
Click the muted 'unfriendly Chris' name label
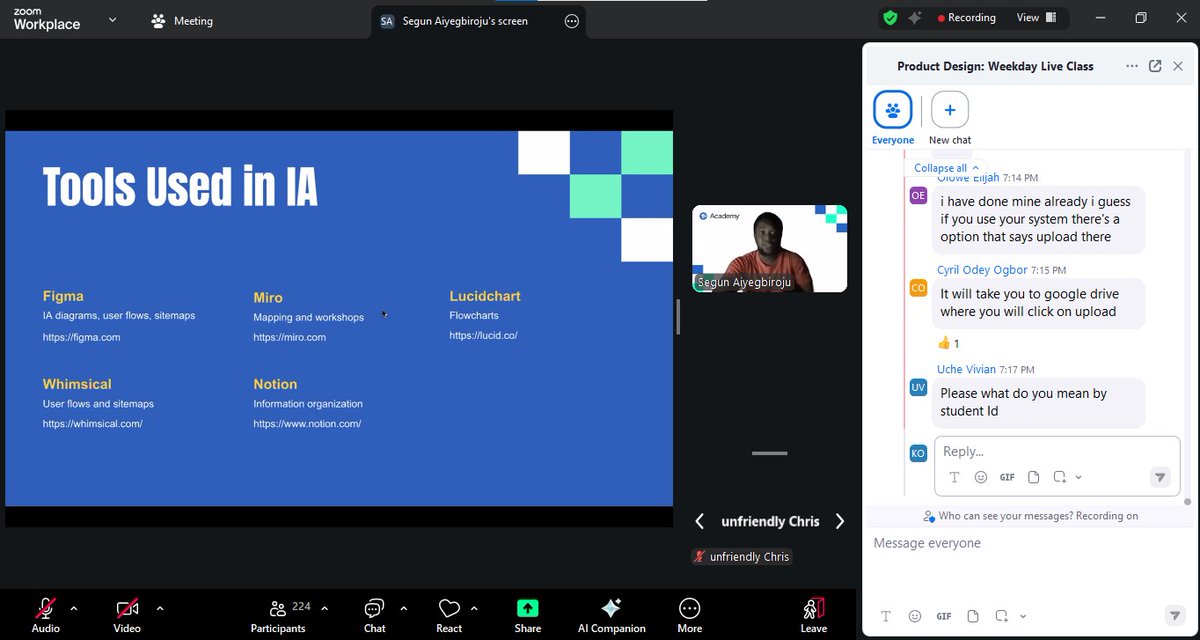[x=742, y=556]
